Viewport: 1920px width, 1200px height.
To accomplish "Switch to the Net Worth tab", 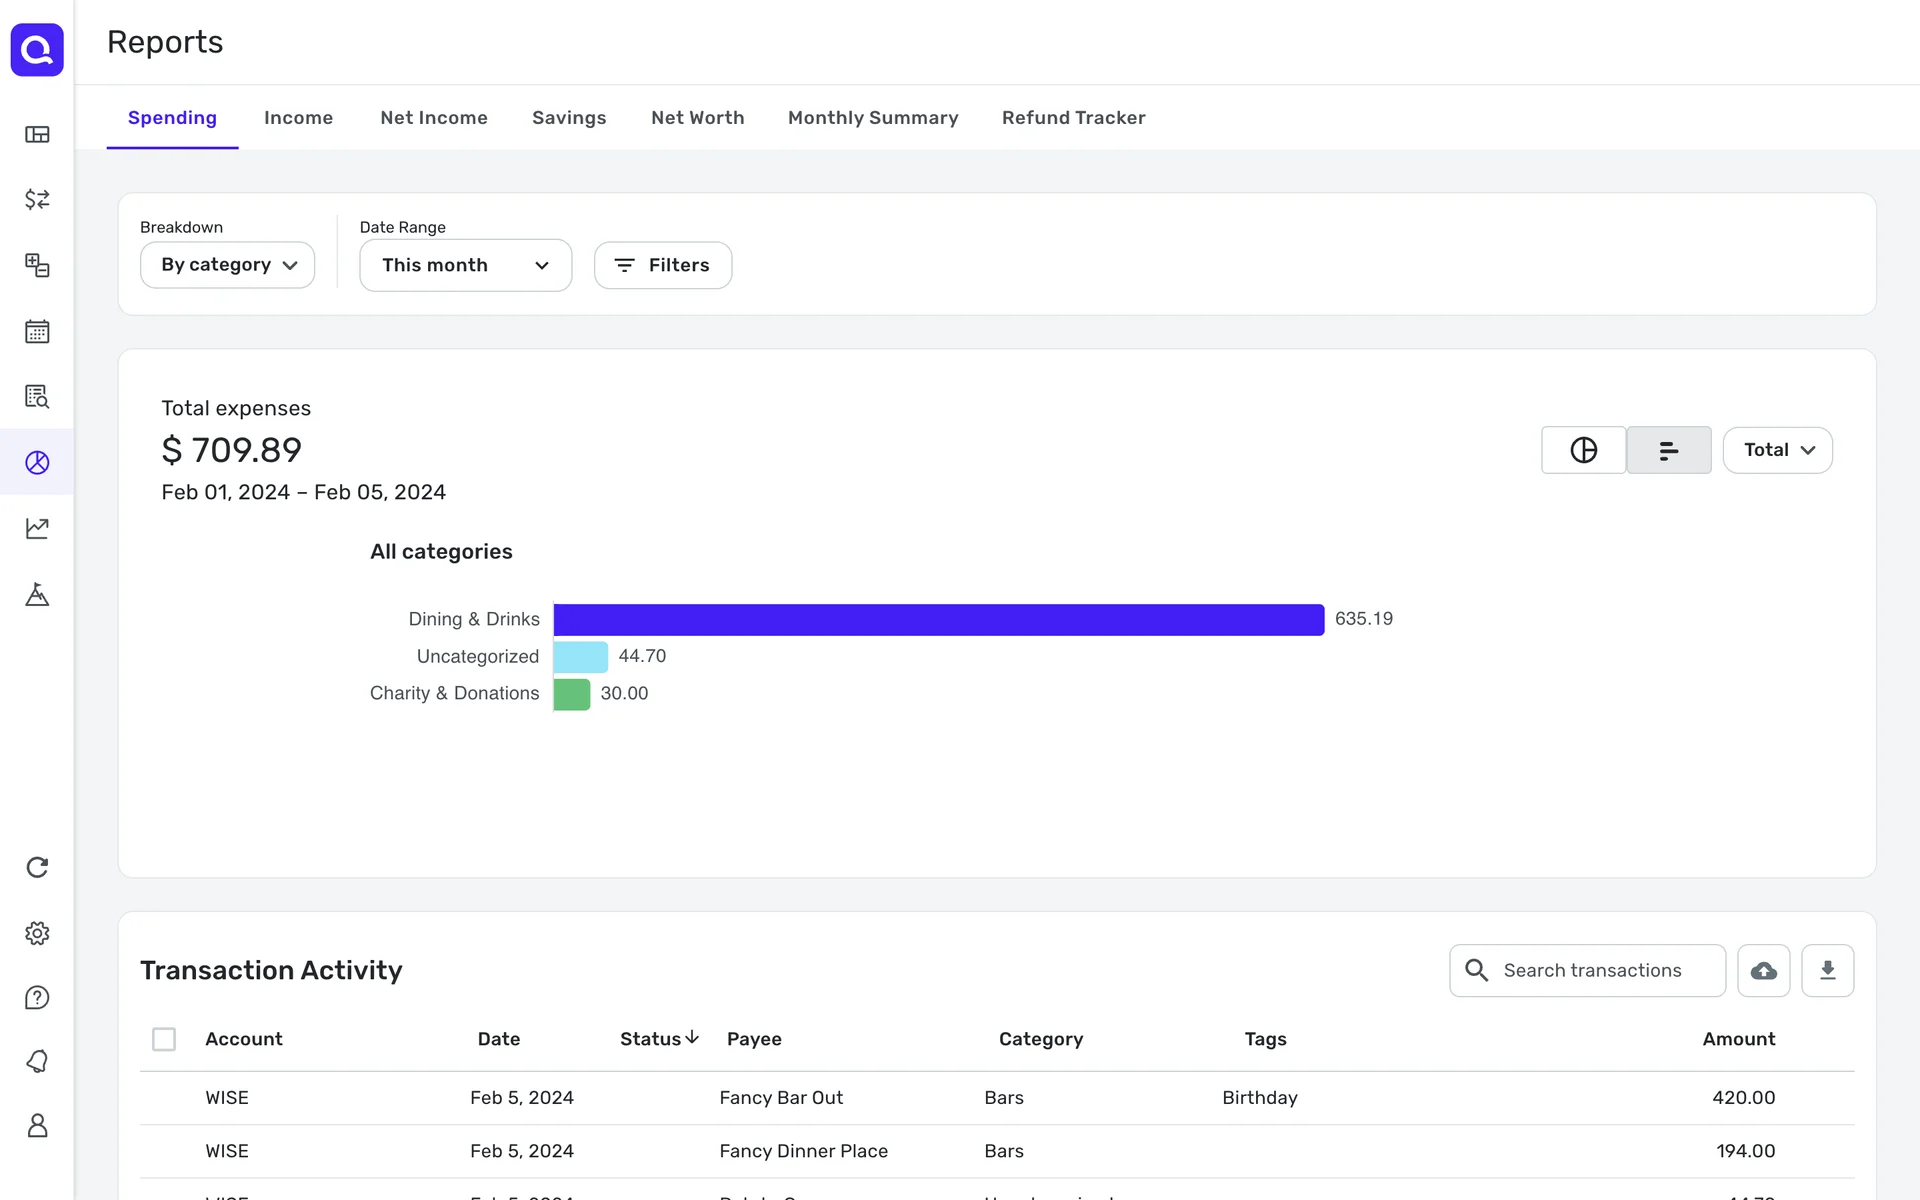I will (697, 118).
